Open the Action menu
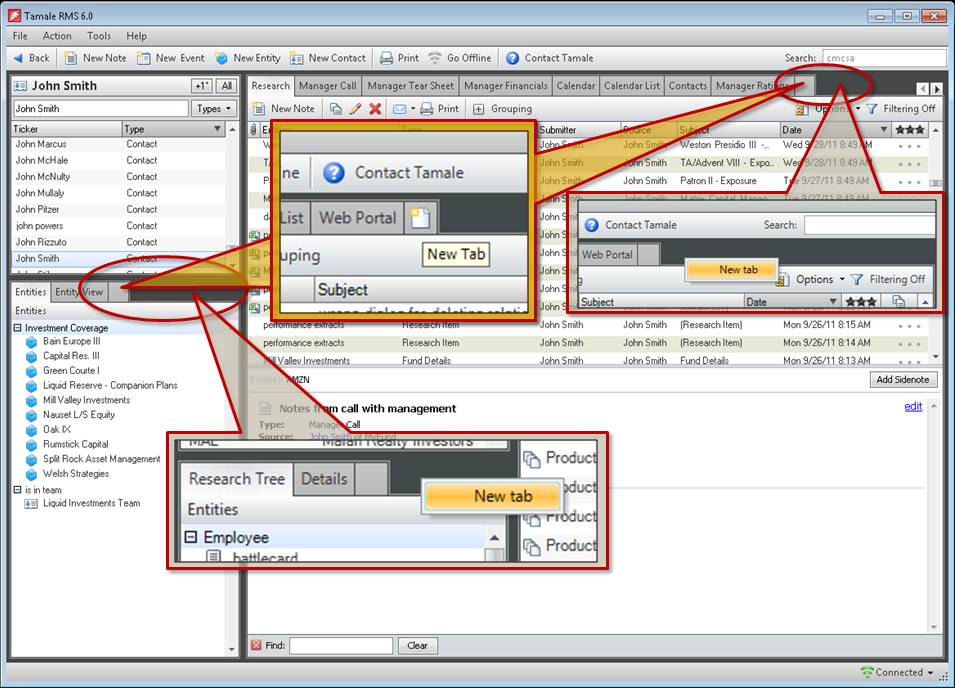Screen dimensions: 955x688 (57, 36)
